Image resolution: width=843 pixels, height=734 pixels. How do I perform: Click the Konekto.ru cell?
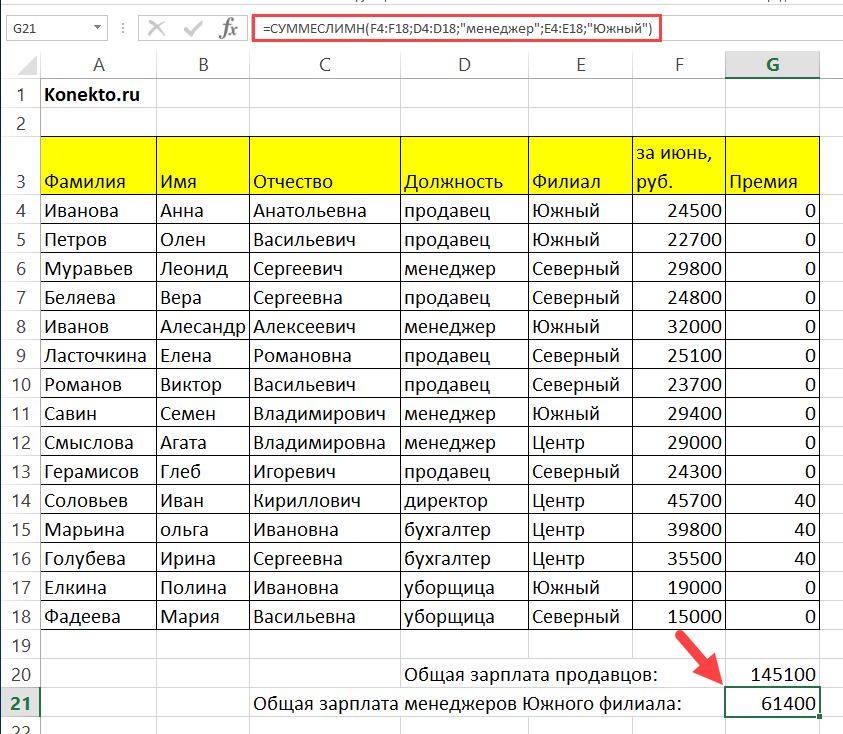click(98, 96)
